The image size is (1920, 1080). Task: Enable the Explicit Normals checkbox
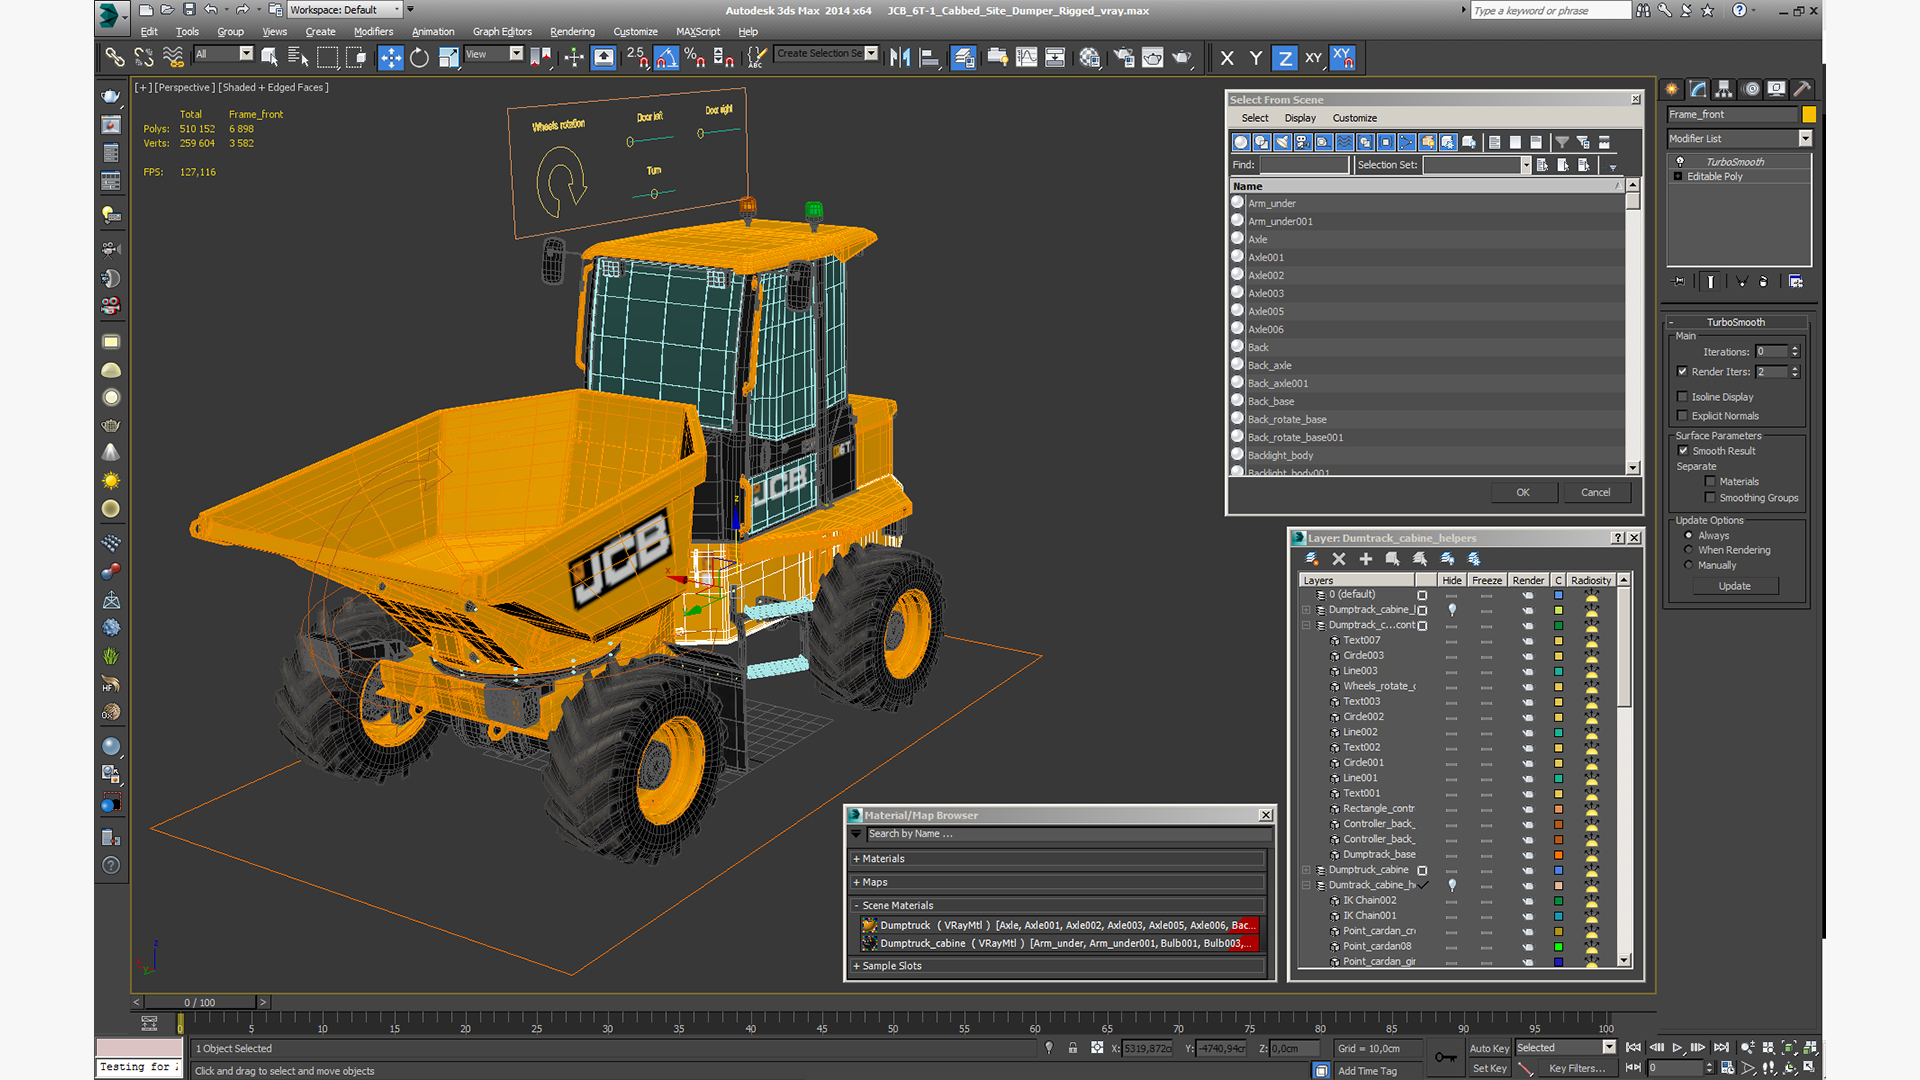tap(1683, 416)
